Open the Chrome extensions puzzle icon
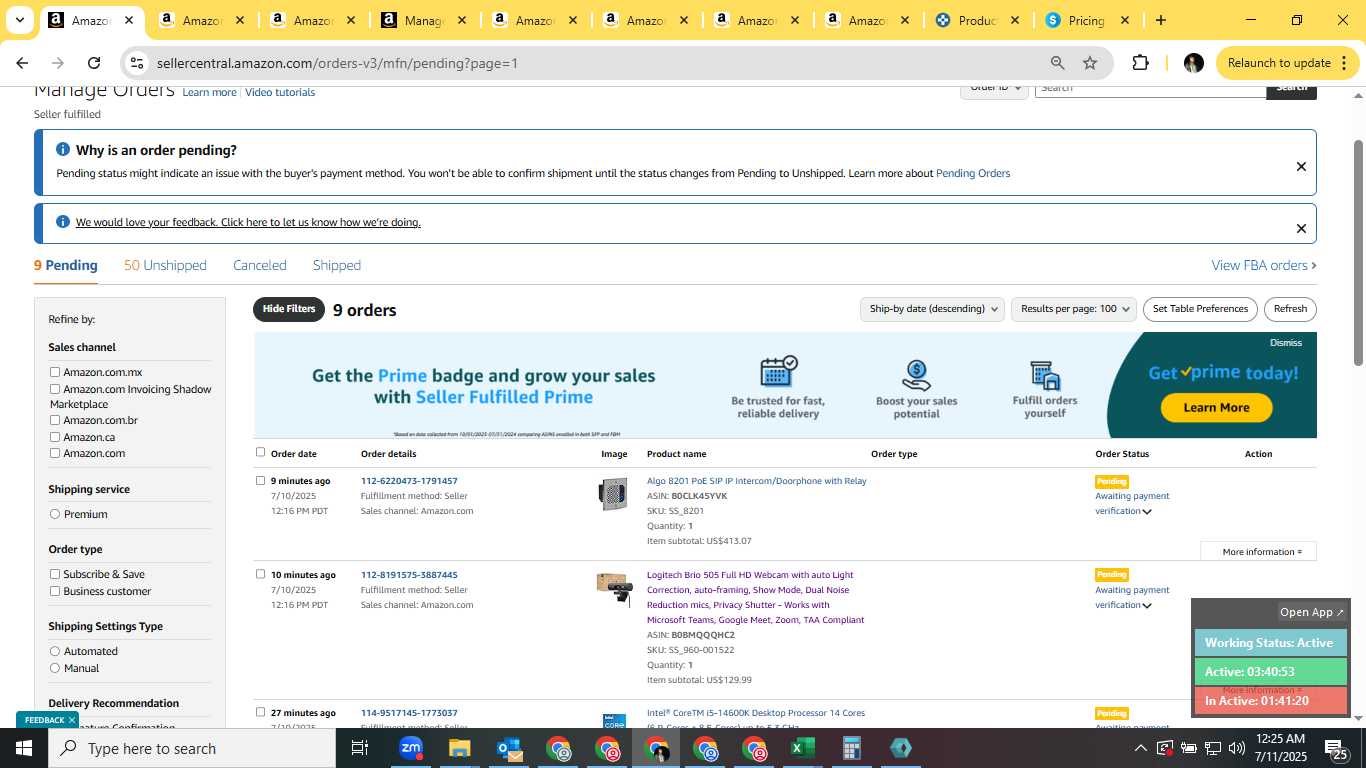 click(x=1140, y=63)
